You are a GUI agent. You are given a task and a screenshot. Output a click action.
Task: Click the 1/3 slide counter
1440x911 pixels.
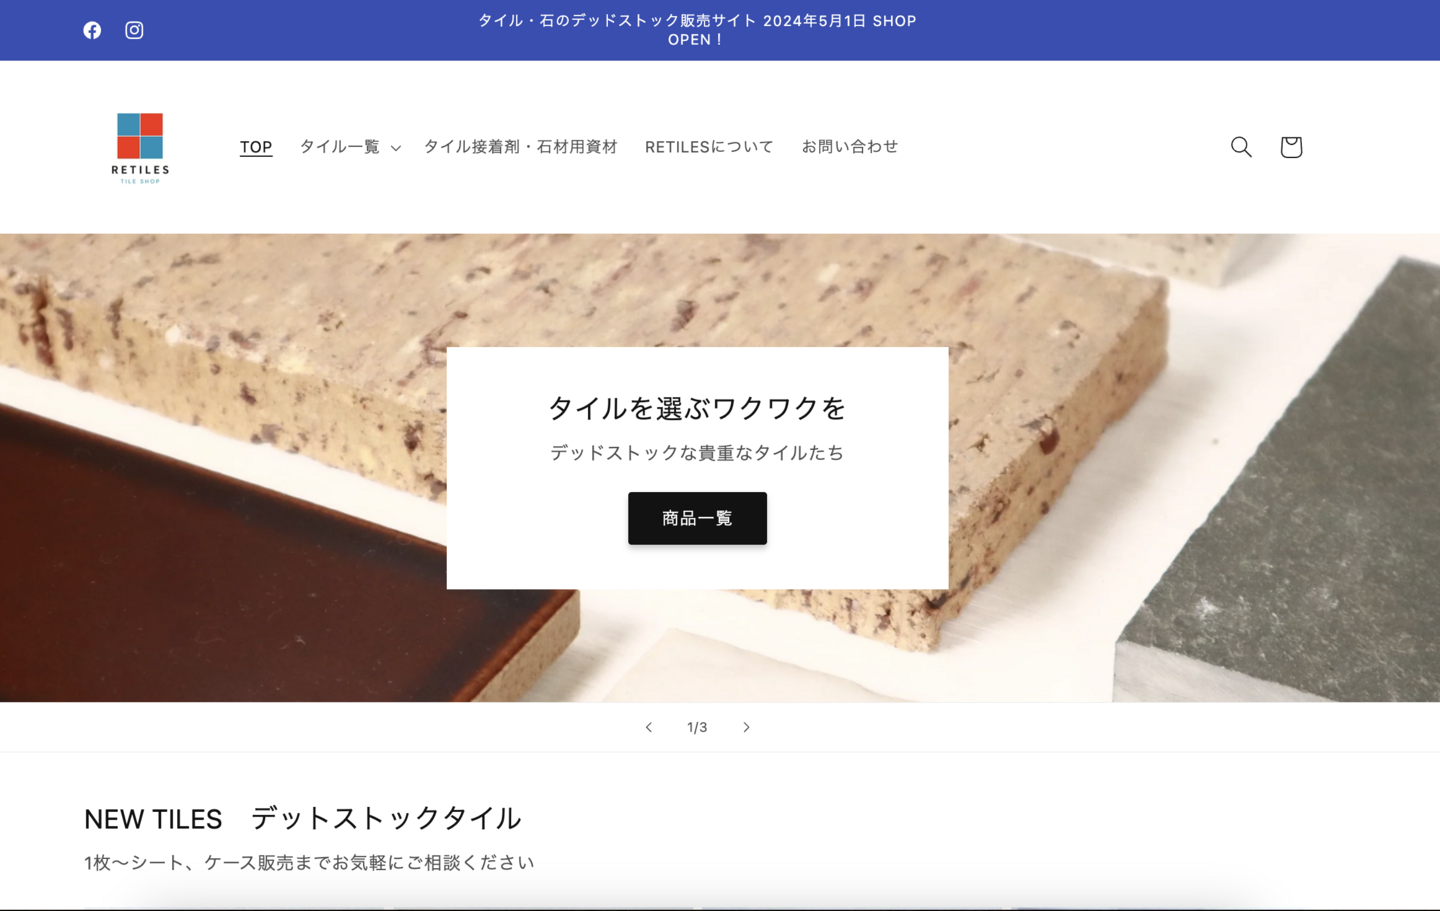[697, 727]
